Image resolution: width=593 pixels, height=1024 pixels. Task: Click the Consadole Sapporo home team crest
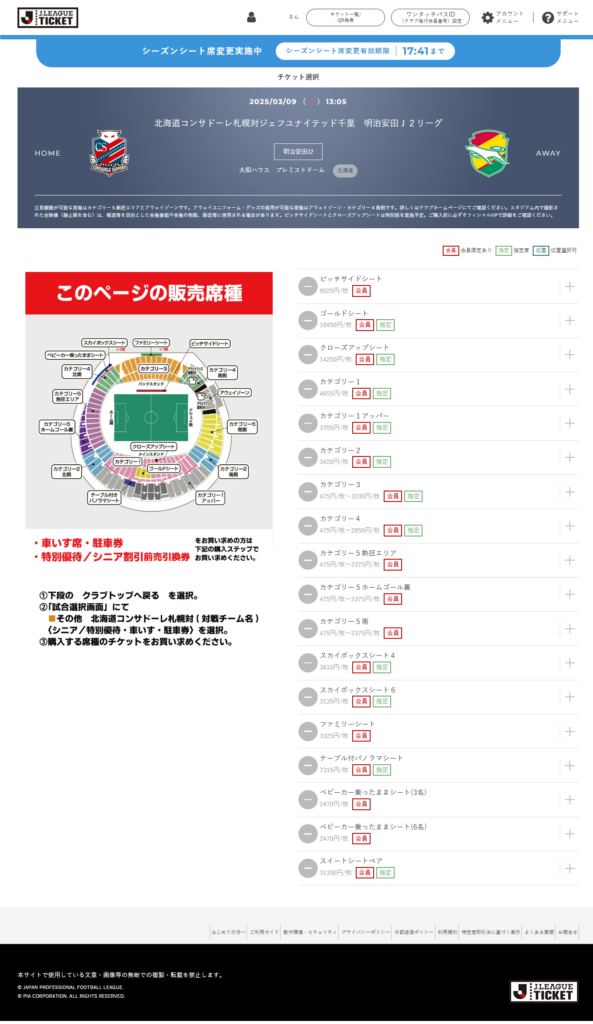point(110,153)
